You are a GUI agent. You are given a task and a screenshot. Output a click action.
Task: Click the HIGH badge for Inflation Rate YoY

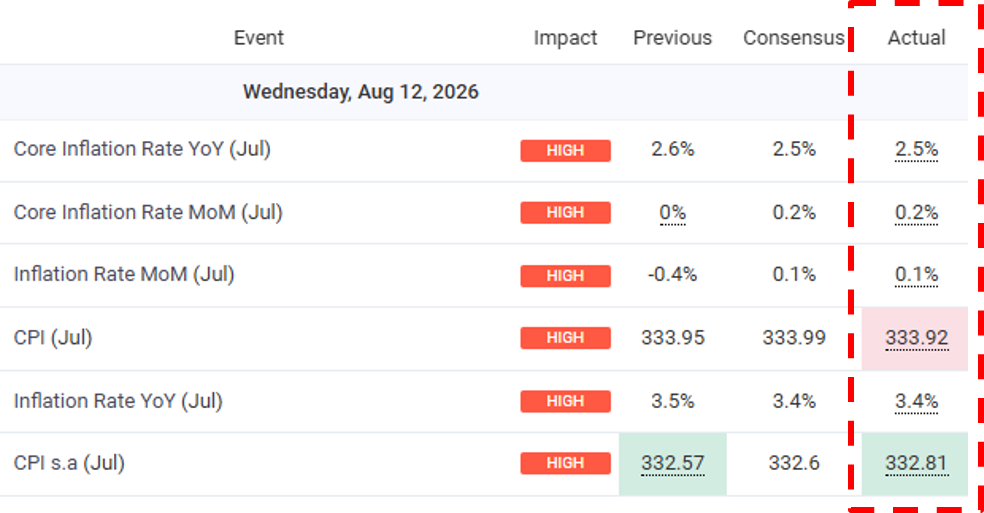(x=565, y=401)
